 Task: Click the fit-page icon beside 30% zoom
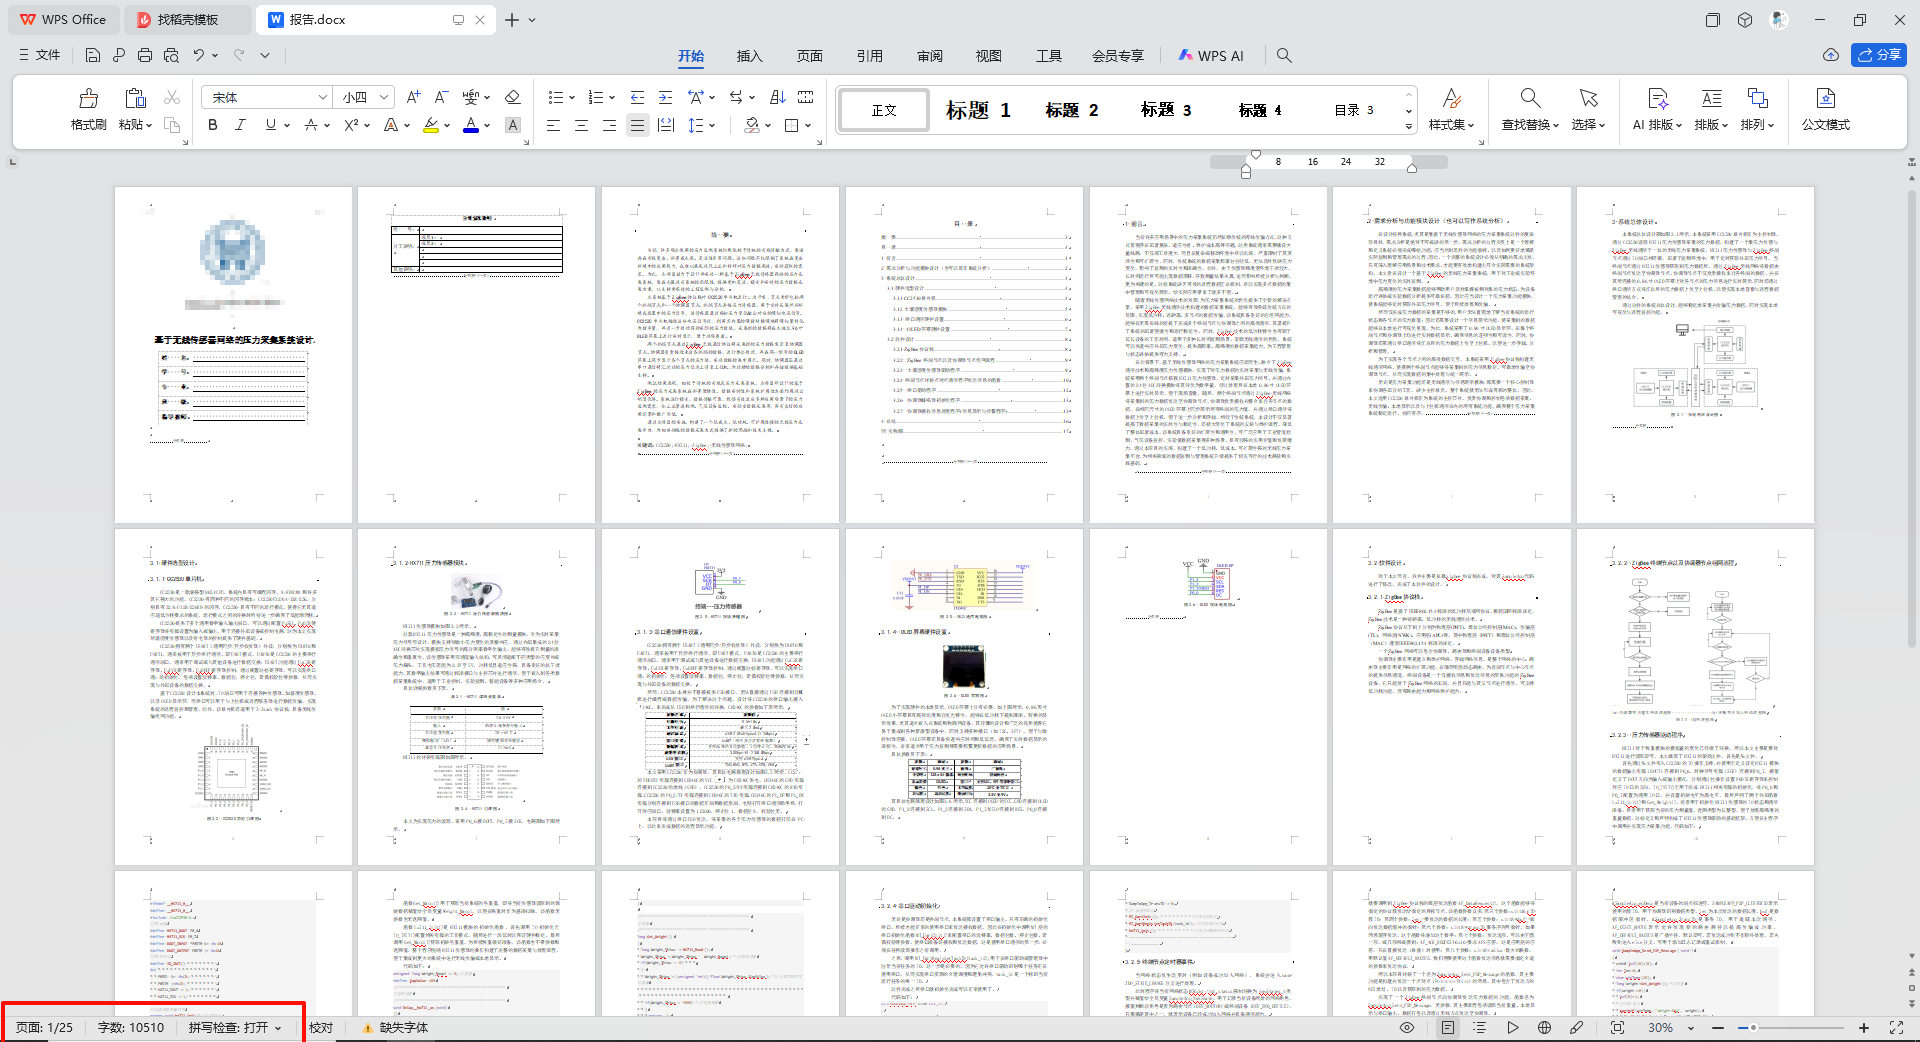[1617, 1027]
